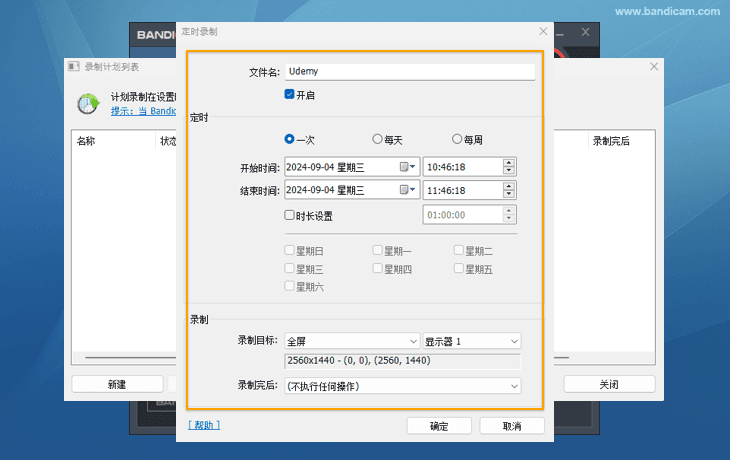Click 新建 button in schedule list window
Screen dimensions: 730x460
117,384
